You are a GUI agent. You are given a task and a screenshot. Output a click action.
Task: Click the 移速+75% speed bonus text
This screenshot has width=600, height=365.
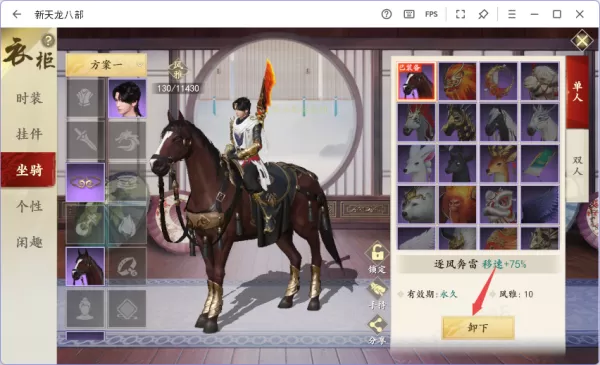click(x=504, y=264)
